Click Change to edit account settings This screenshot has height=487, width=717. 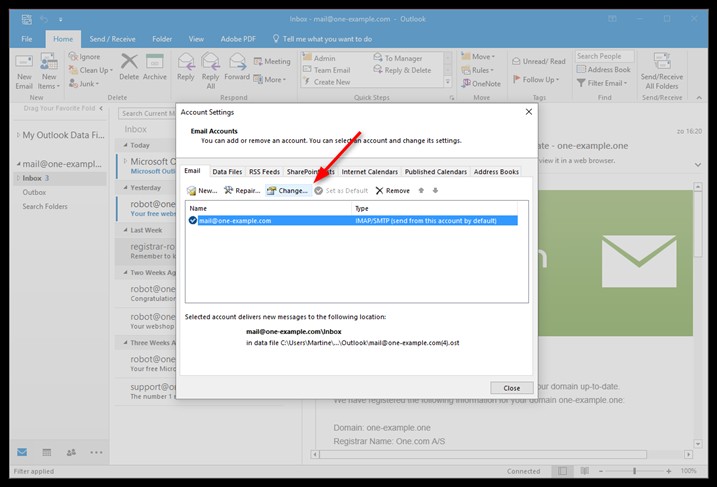pos(288,191)
